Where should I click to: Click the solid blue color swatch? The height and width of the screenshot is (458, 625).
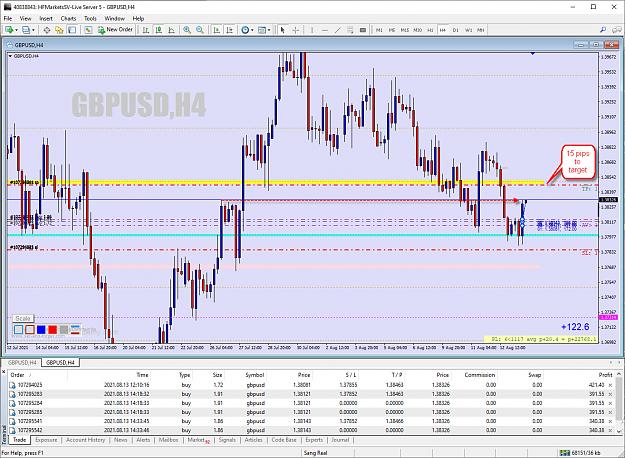(x=41, y=330)
